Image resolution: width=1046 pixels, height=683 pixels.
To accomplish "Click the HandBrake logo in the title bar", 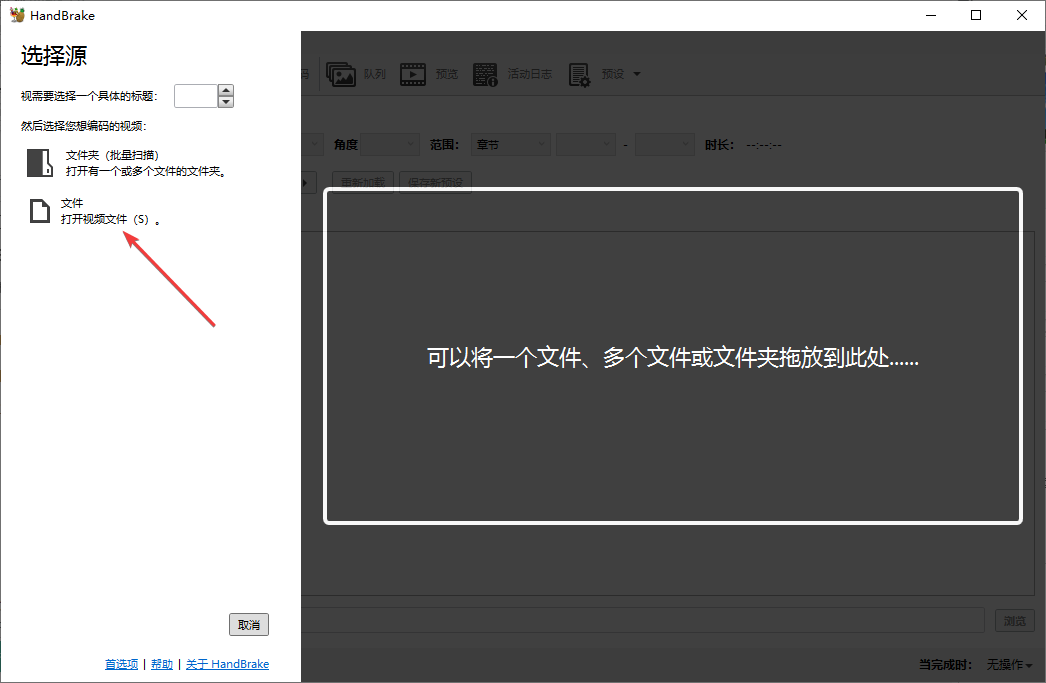I will pos(16,14).
